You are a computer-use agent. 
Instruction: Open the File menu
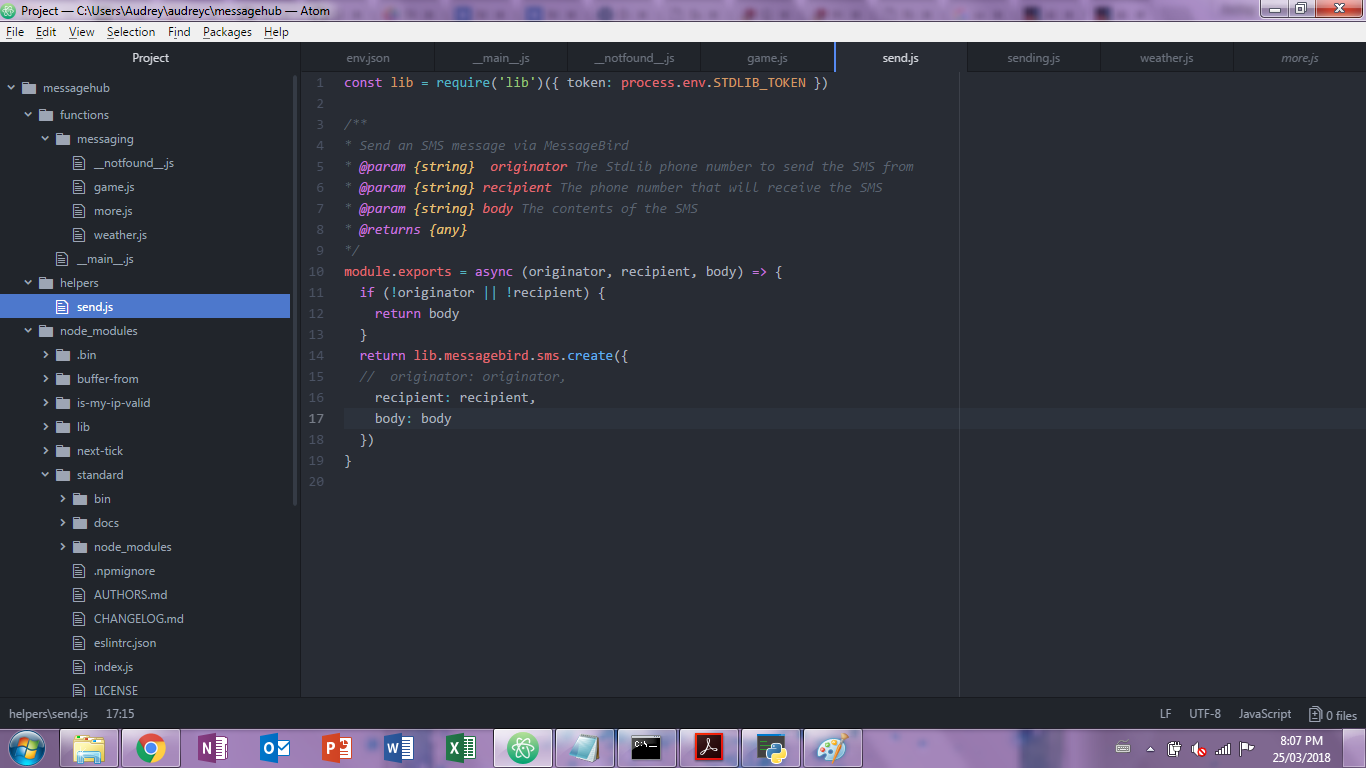coord(15,32)
